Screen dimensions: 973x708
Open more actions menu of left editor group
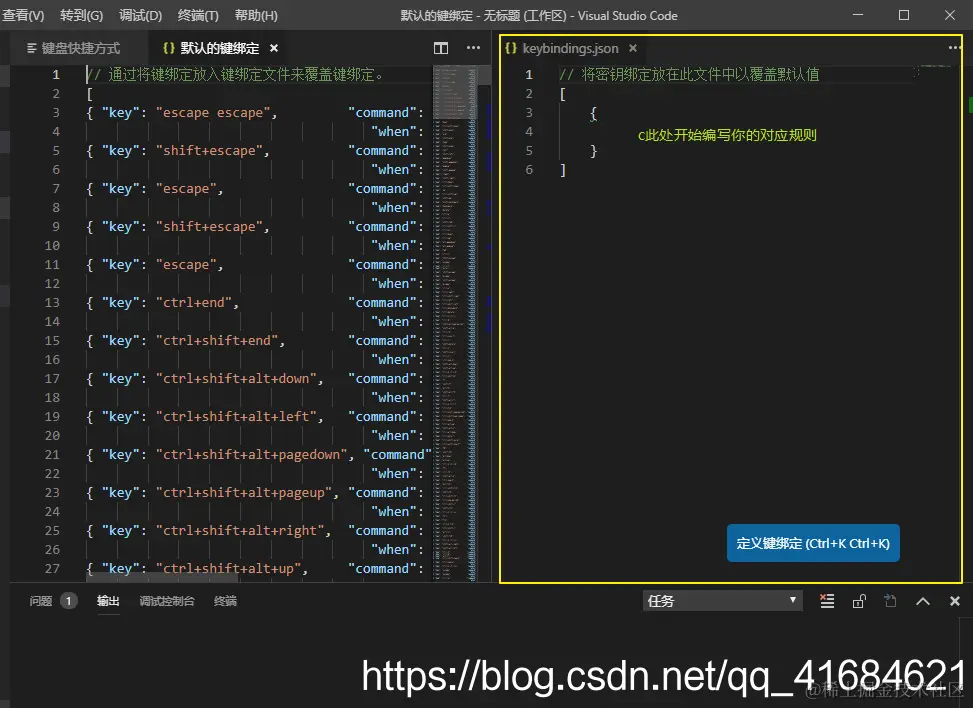[473, 48]
